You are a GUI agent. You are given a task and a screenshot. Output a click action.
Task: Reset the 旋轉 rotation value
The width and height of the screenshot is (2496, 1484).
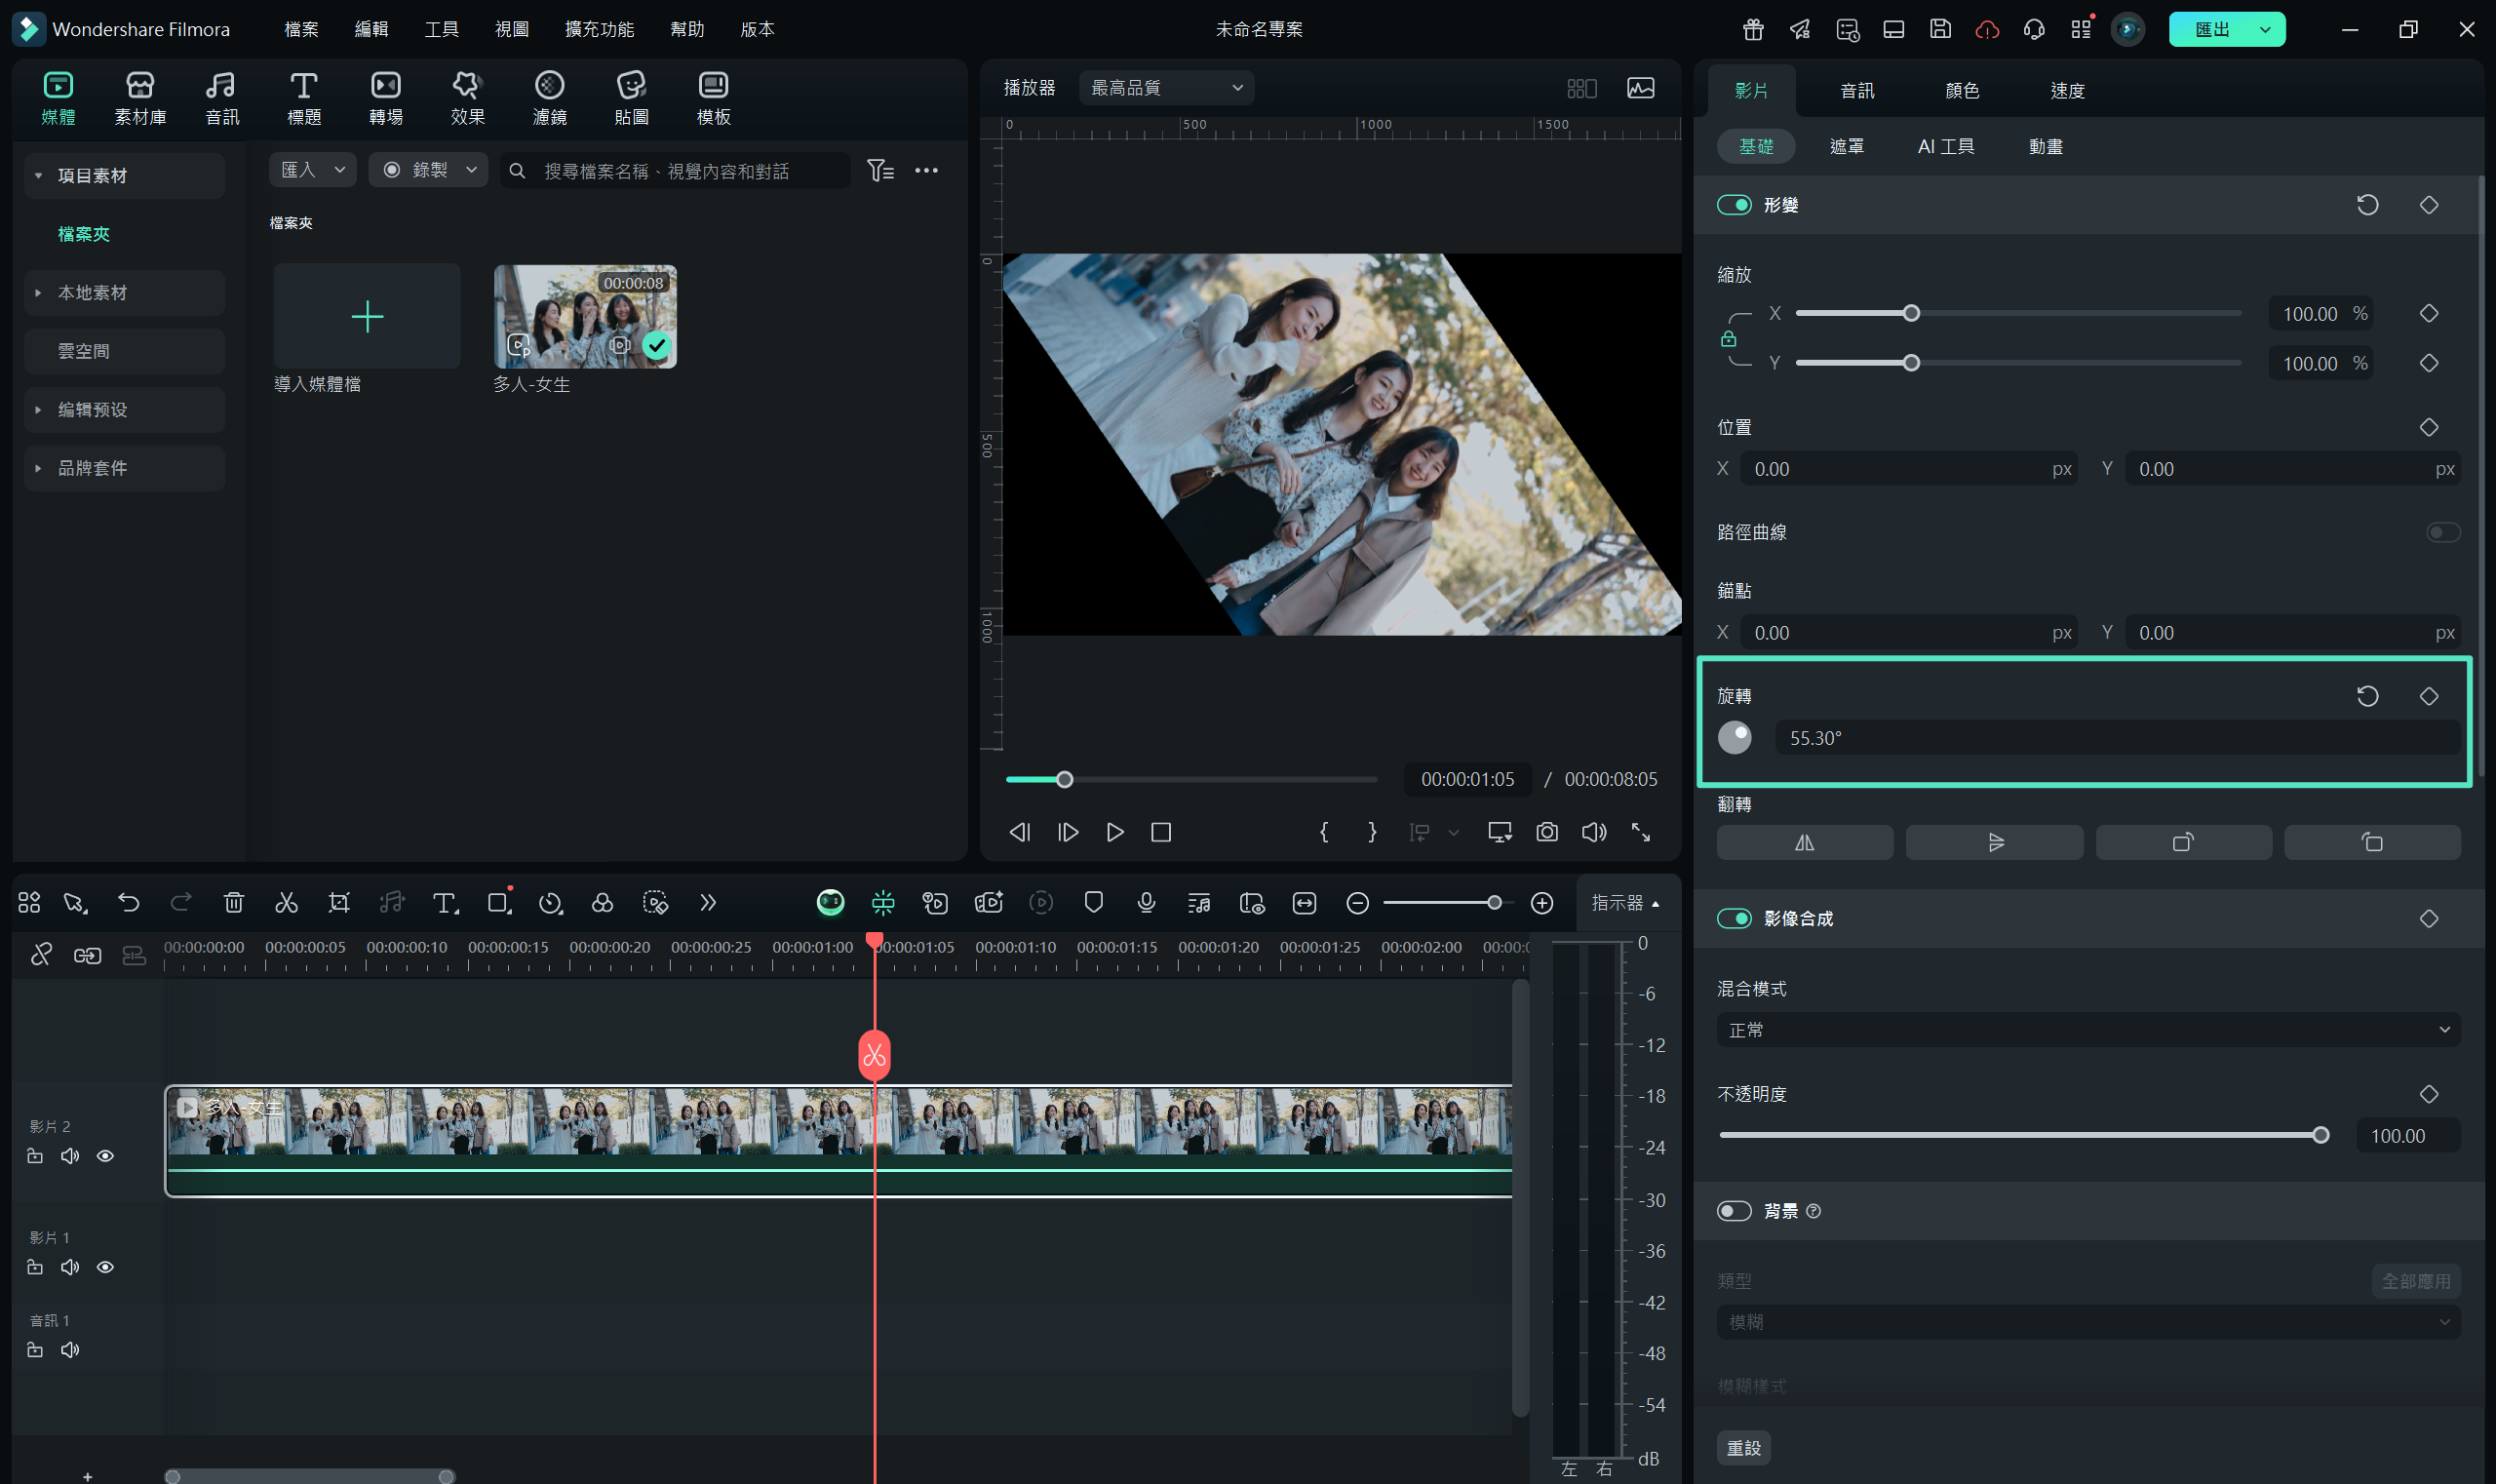2367,696
